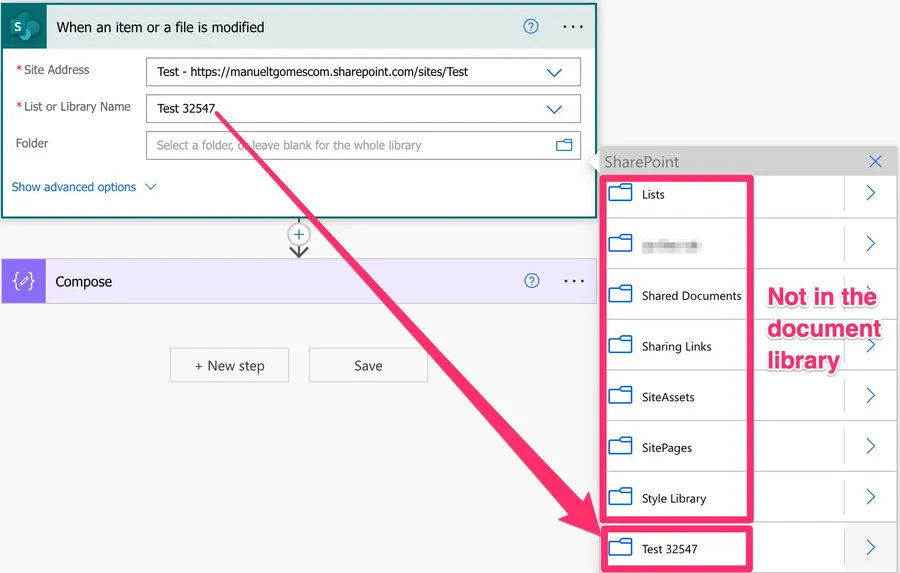Expand the Lists folder chevron
This screenshot has height=573, width=900.
pyautogui.click(x=870, y=194)
